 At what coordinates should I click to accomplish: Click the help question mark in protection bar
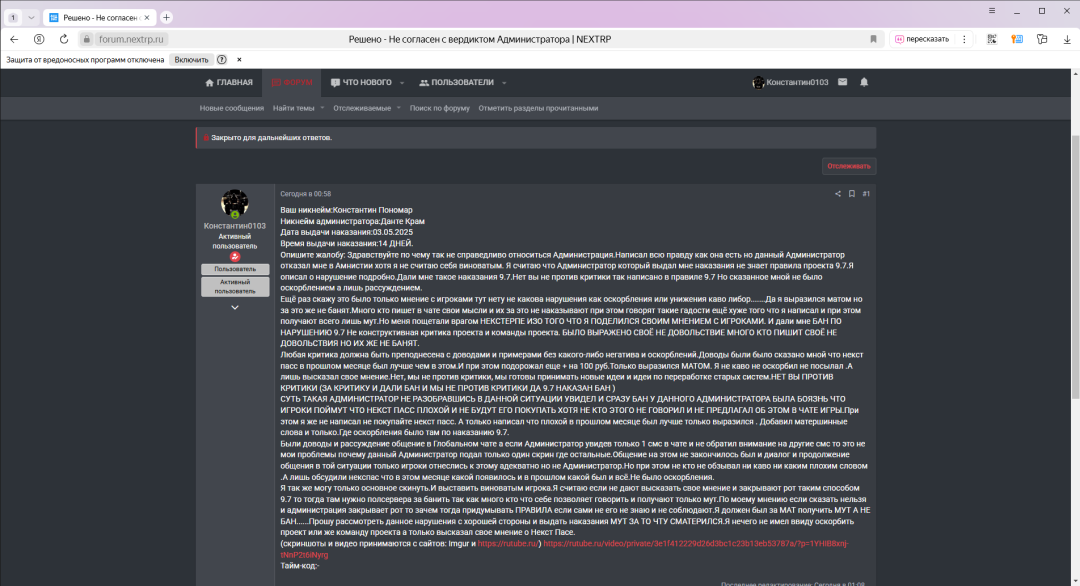(221, 60)
